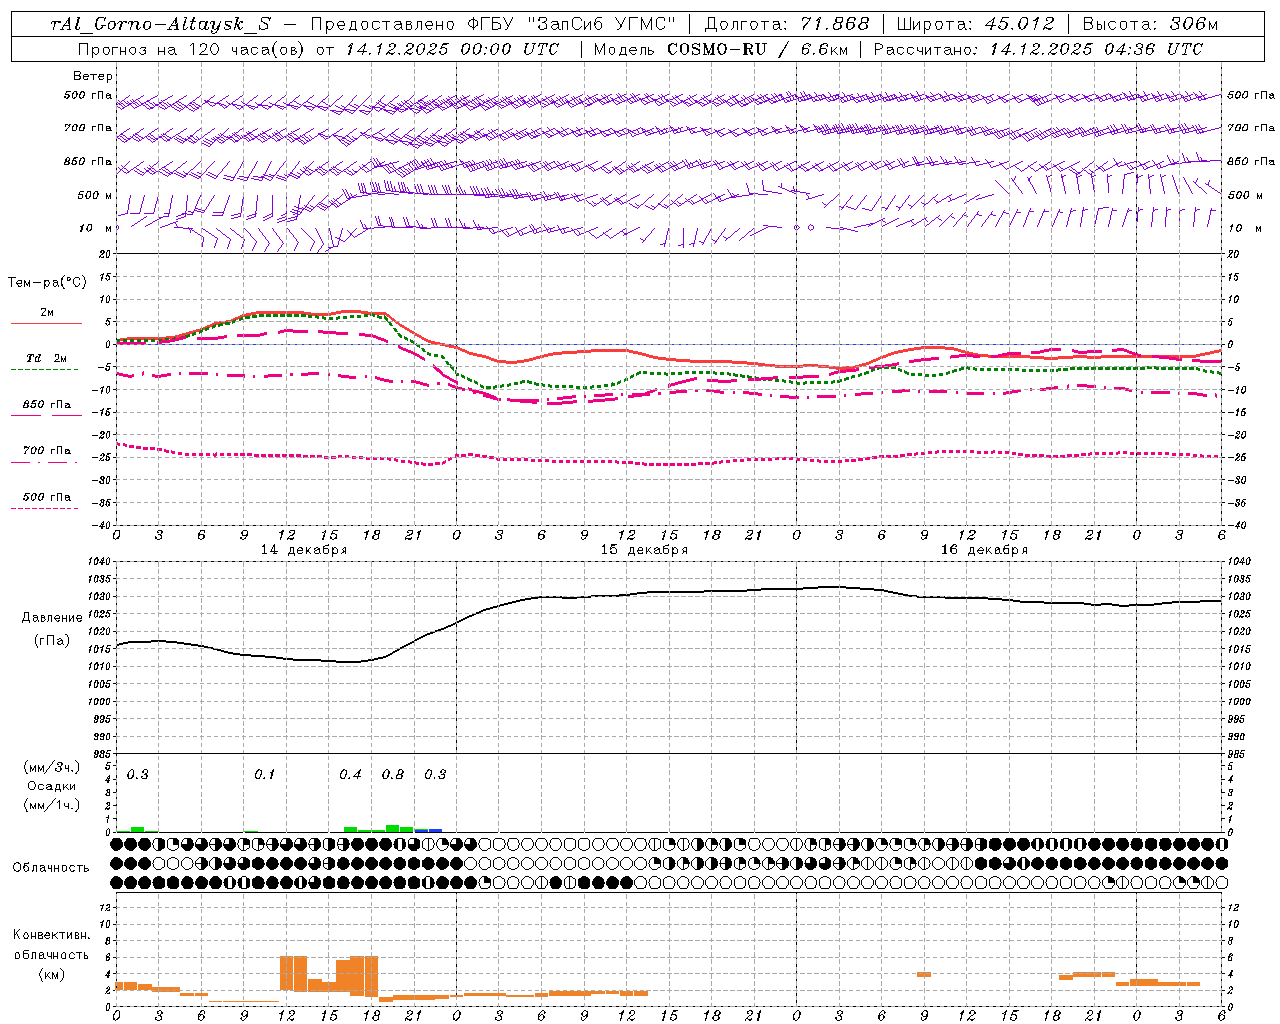Viewport: 1280px width, 1024px height.
Task: Click the 700 гПа temperature legend entry
Action: (x=47, y=454)
